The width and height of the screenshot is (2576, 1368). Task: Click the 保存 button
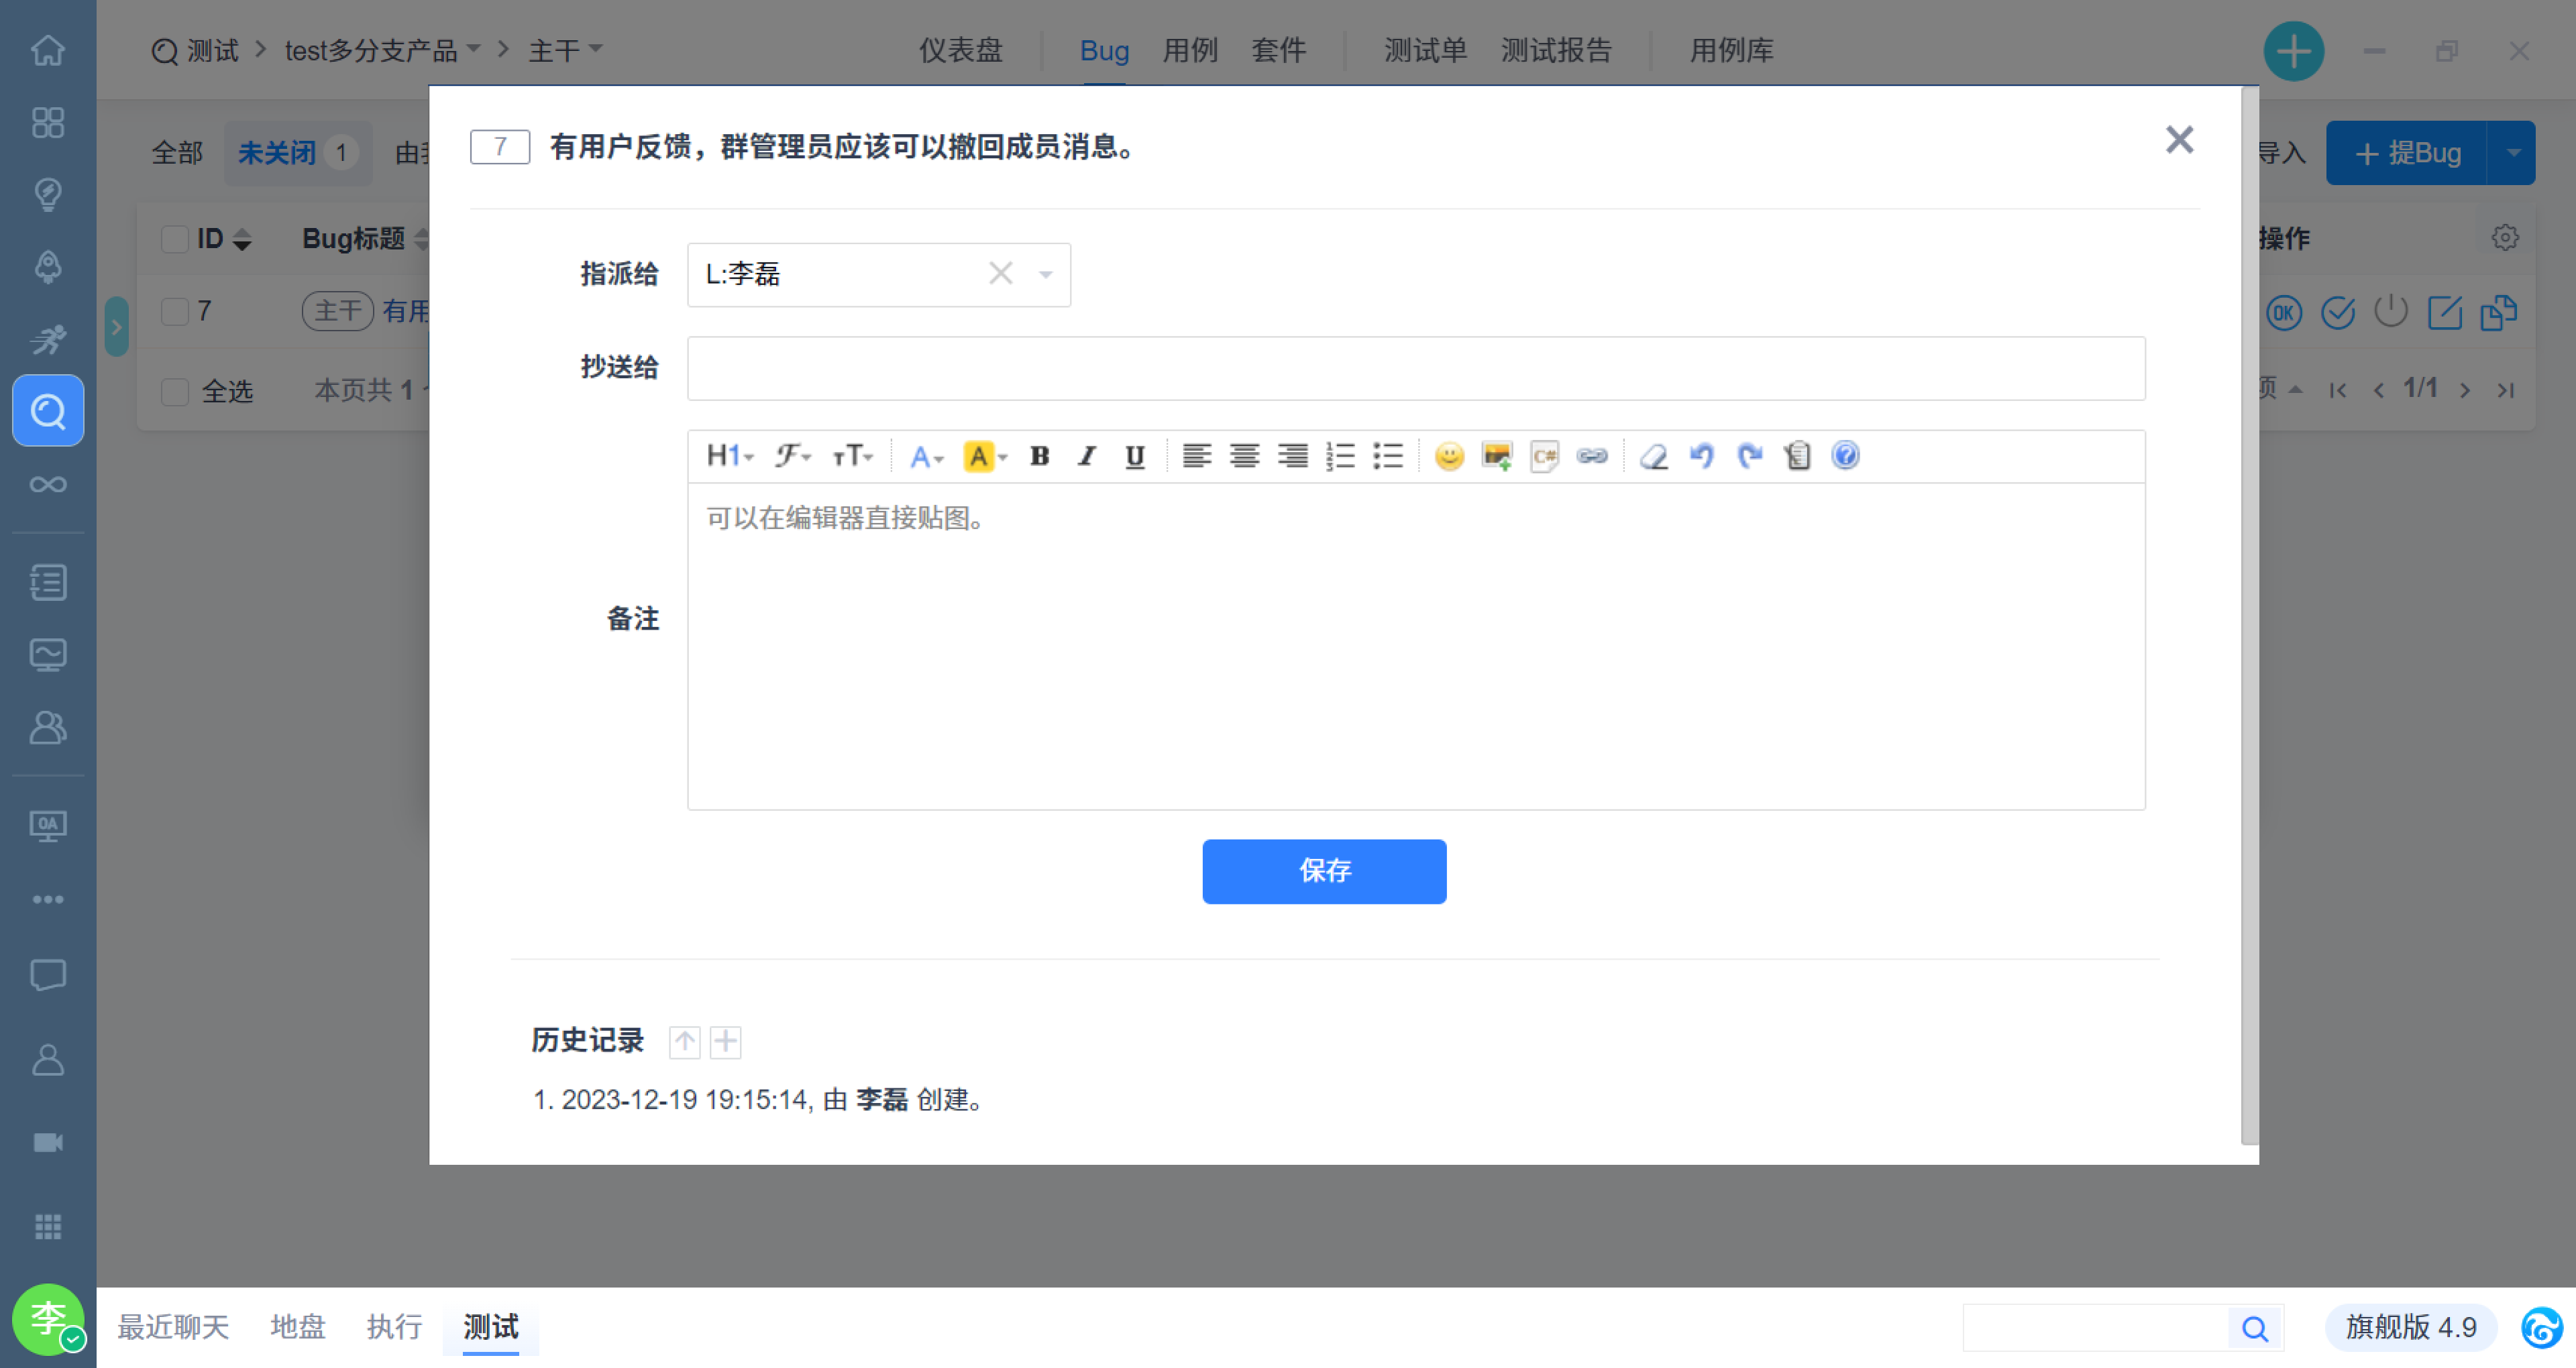pyautogui.click(x=1324, y=871)
